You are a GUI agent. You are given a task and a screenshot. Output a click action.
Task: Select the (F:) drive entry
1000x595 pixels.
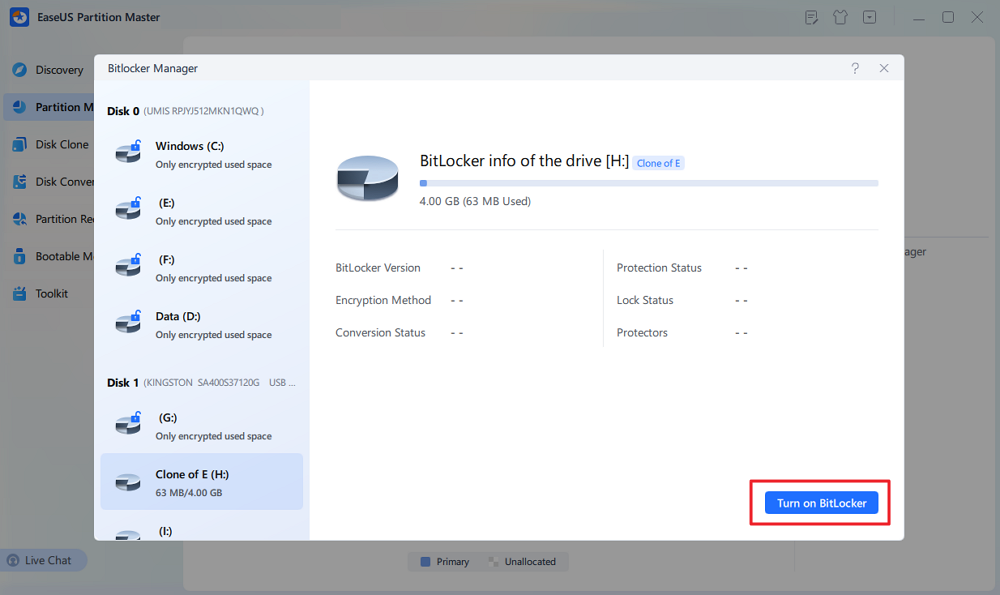pos(202,268)
